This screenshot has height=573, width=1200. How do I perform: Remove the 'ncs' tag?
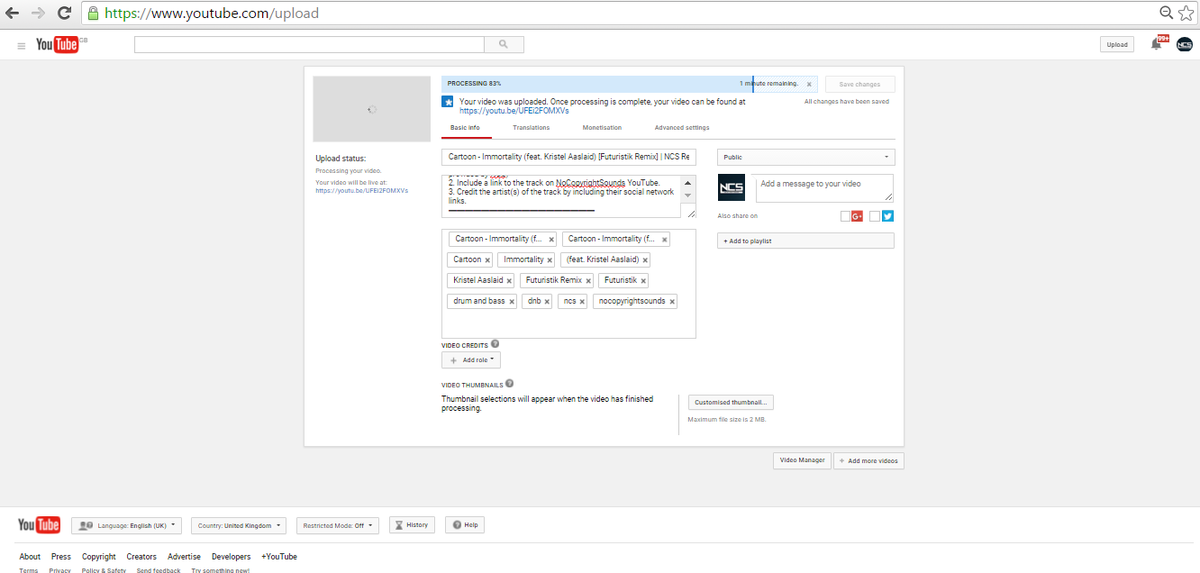[x=582, y=302]
